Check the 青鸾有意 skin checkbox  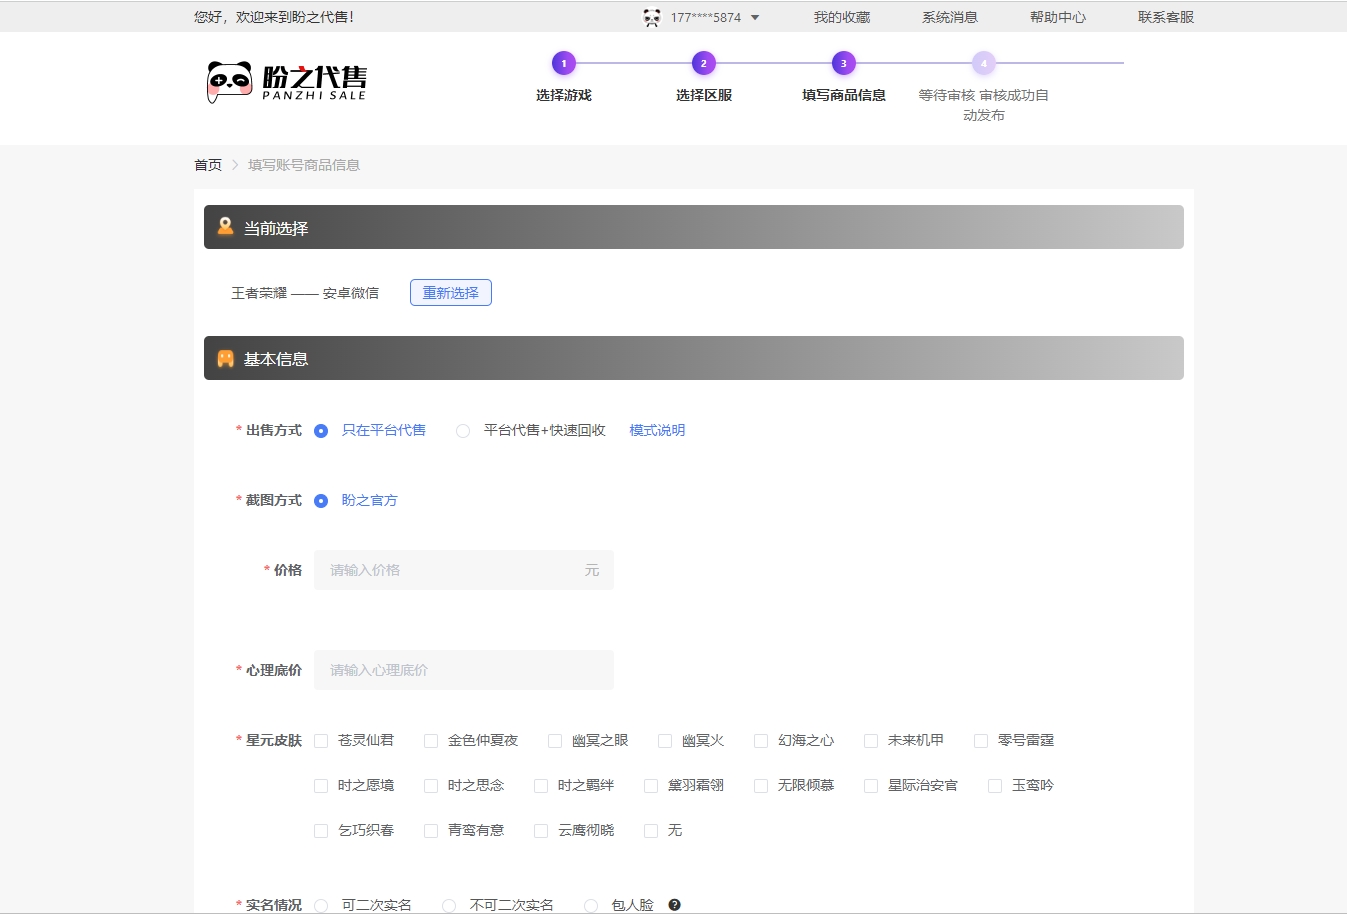point(431,831)
